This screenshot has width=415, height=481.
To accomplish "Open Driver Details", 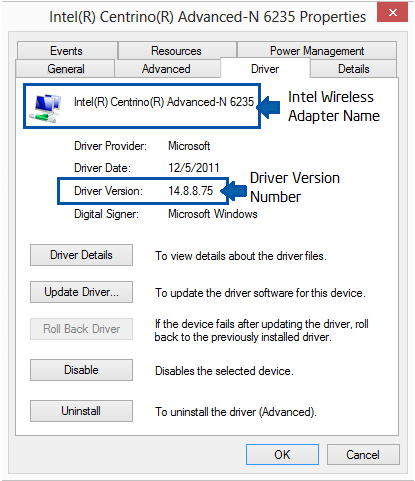I will point(81,255).
